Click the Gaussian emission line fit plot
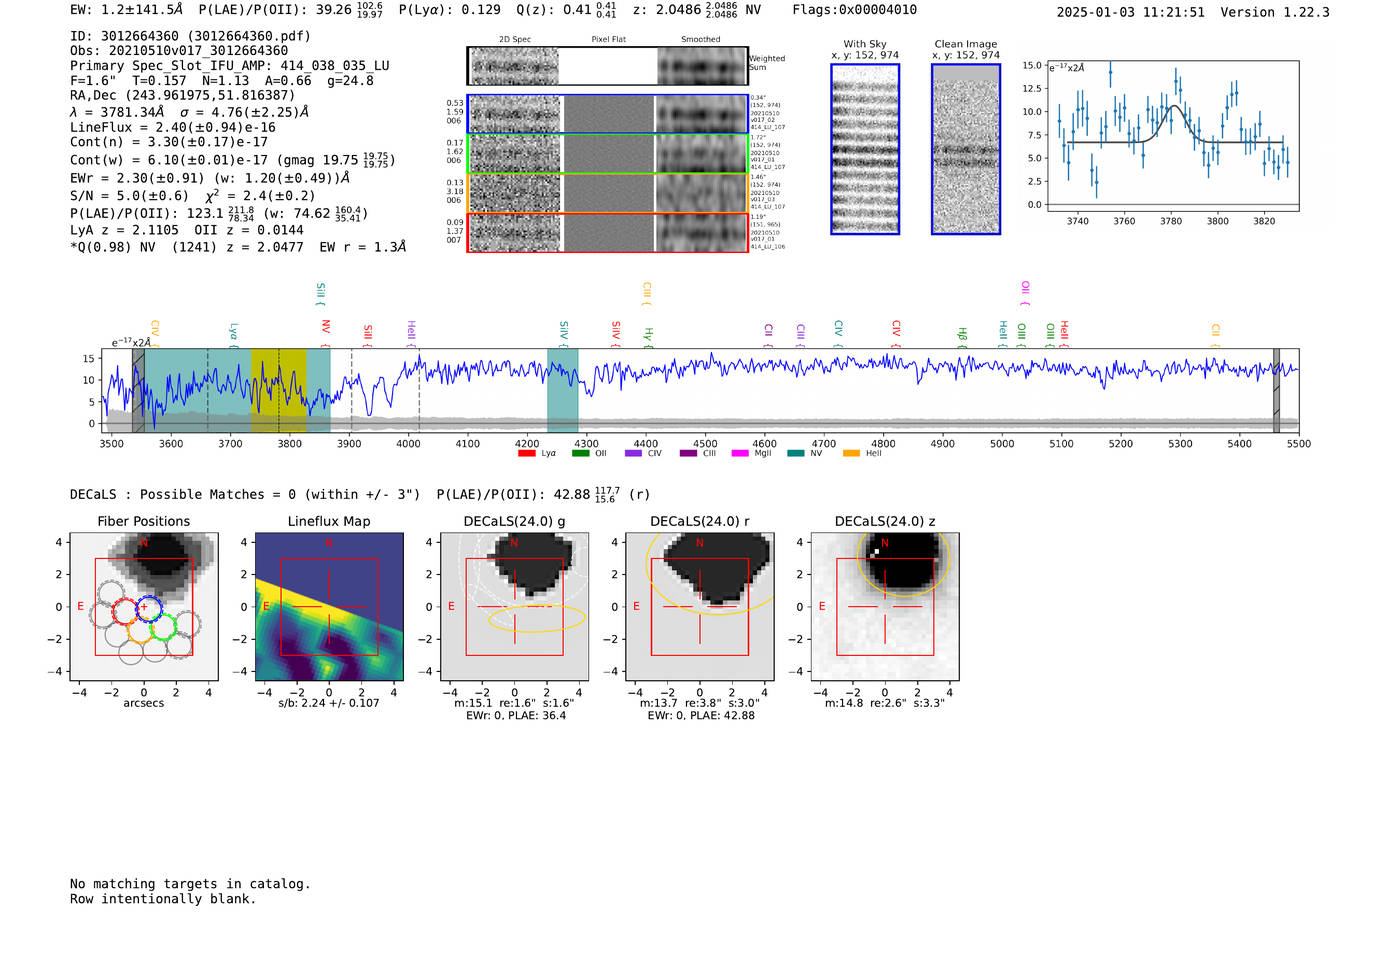The width and height of the screenshot is (1400, 953). (x=1172, y=136)
